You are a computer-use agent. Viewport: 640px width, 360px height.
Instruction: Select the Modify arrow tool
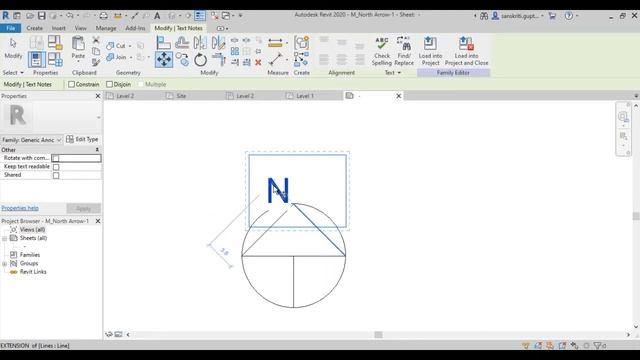click(x=13, y=48)
